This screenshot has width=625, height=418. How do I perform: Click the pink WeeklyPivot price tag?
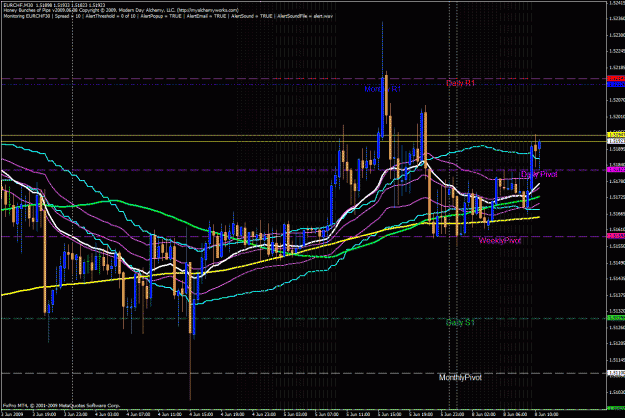pyautogui.click(x=615, y=236)
